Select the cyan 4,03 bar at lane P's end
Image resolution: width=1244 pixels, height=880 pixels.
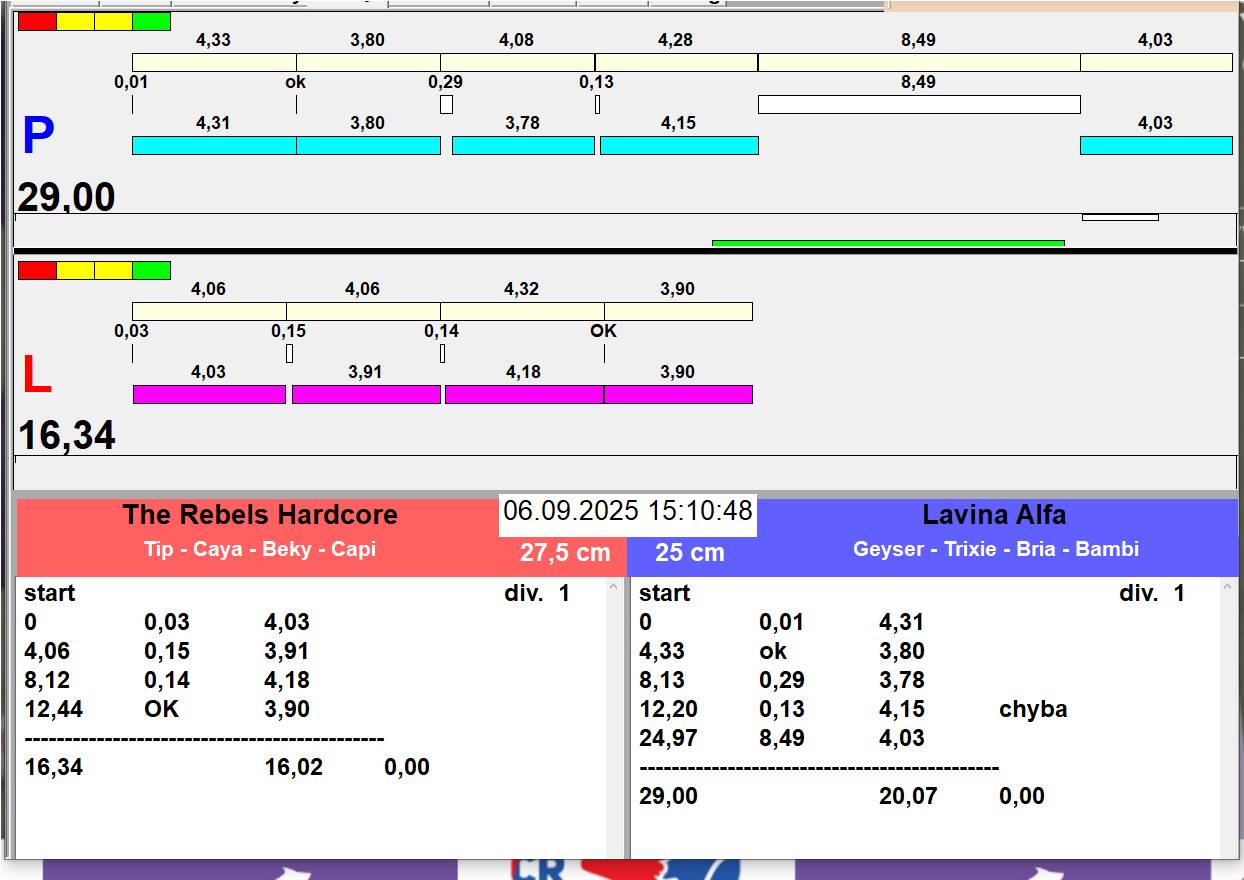pos(1156,145)
